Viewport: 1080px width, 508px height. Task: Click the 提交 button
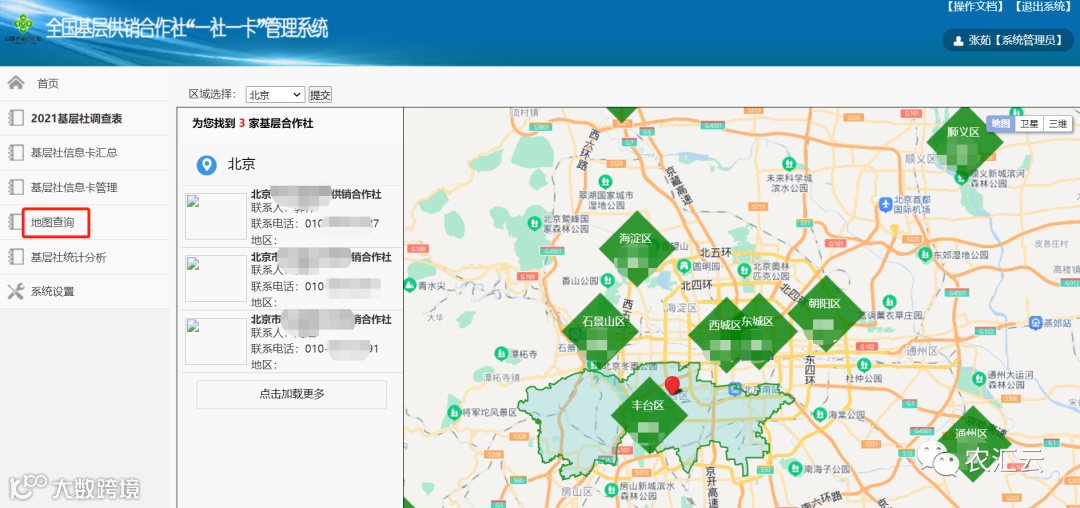click(320, 95)
